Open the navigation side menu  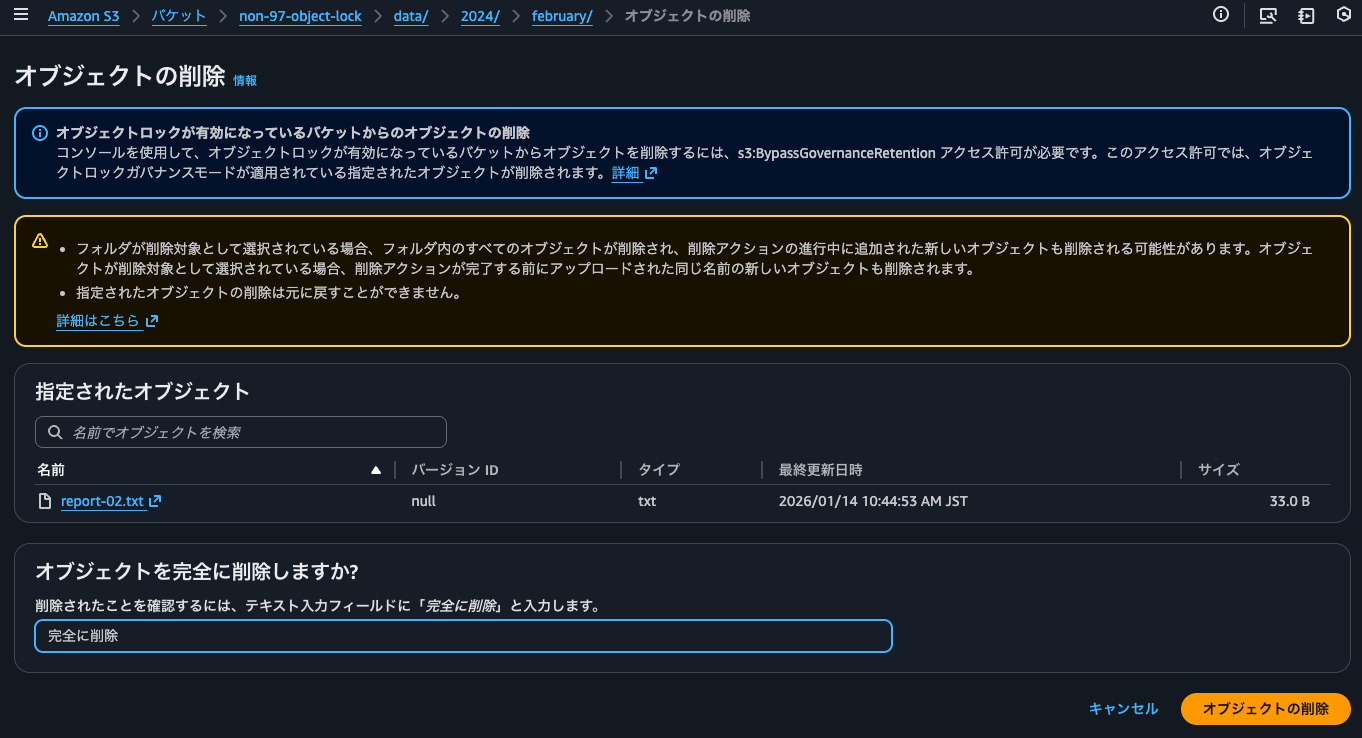tap(21, 15)
